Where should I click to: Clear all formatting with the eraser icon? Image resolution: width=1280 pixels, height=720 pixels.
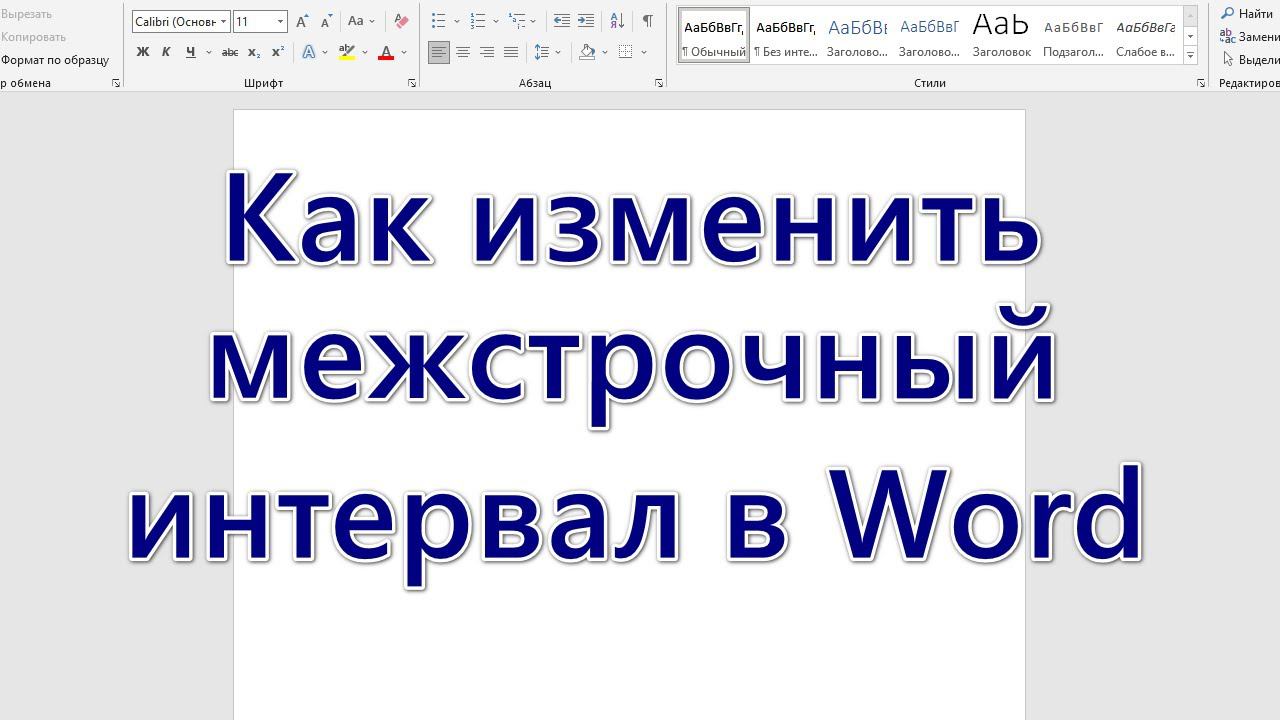401,21
